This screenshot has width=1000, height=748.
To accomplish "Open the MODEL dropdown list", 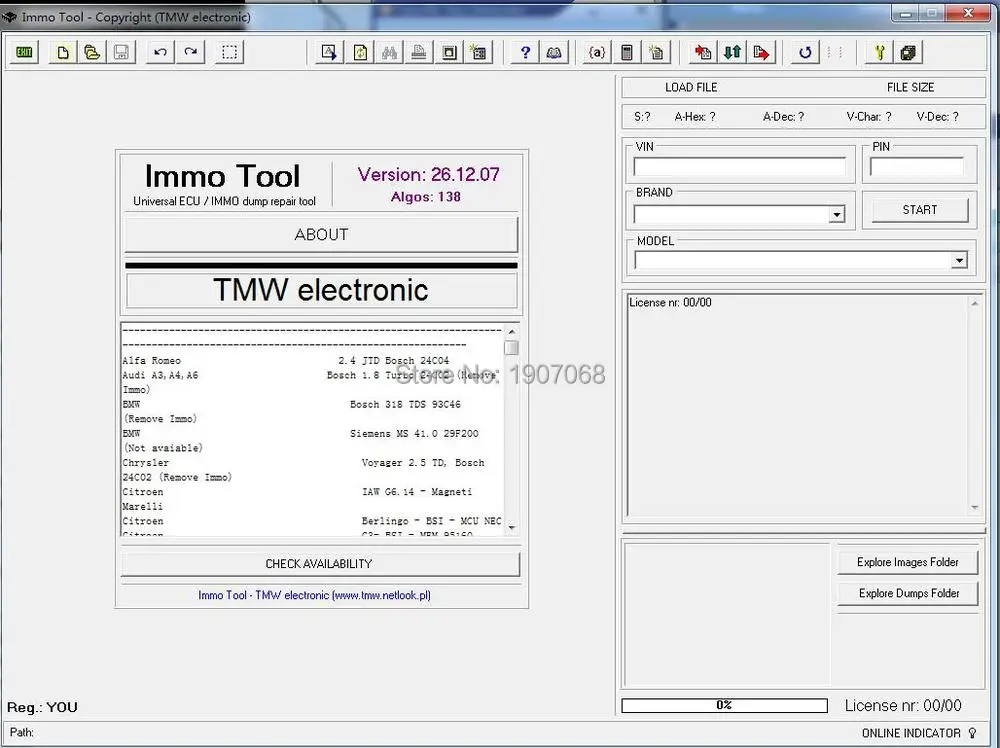I will (959, 260).
